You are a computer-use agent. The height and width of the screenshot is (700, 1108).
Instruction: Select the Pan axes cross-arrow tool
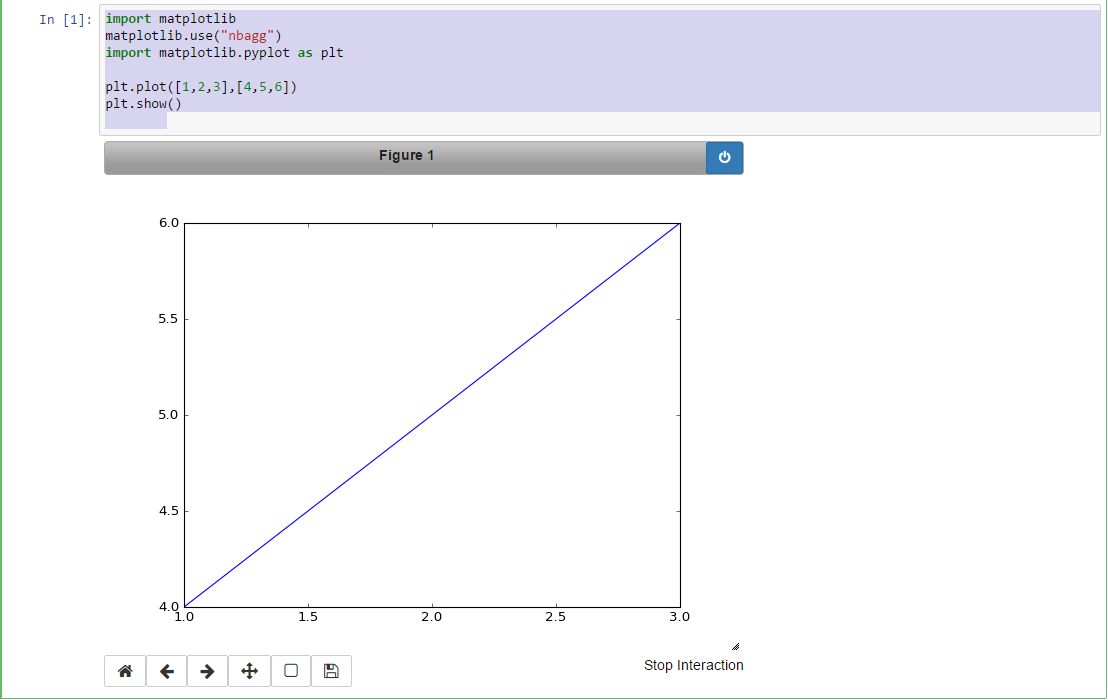click(x=249, y=671)
